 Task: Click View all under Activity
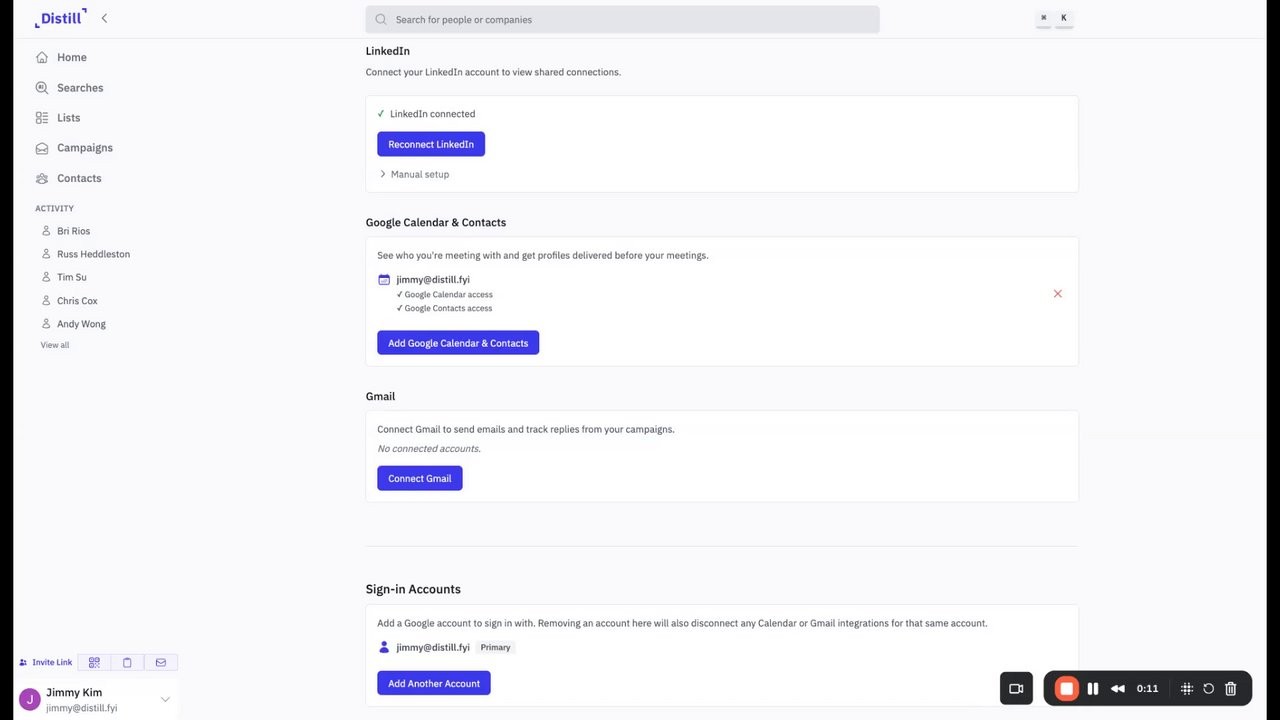point(55,345)
